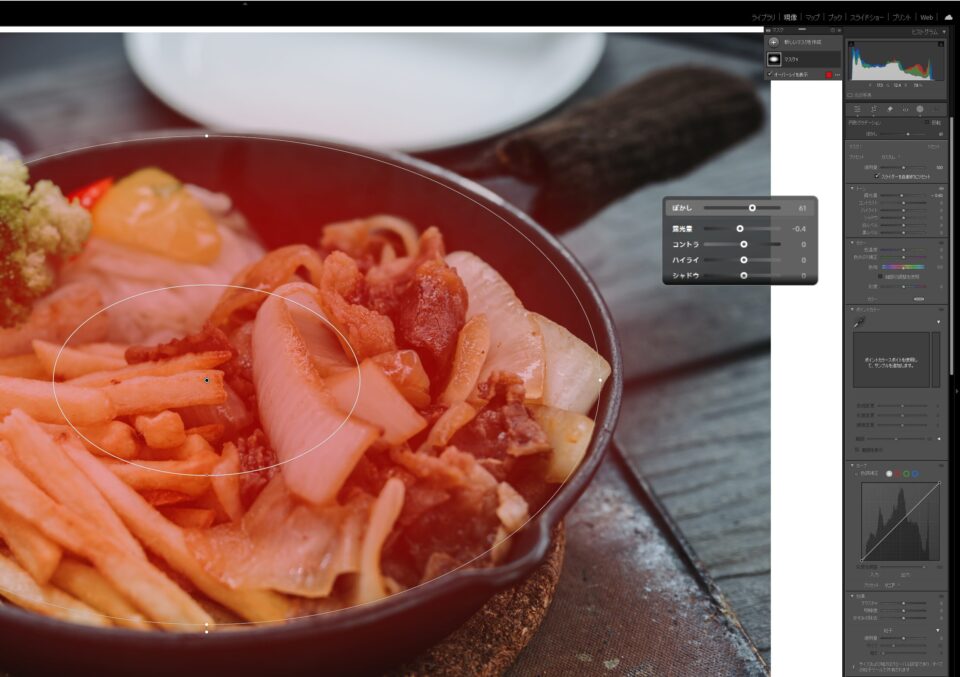Select the elliptical mask thumbnail in Masks panel
The image size is (960, 677).
coord(775,59)
